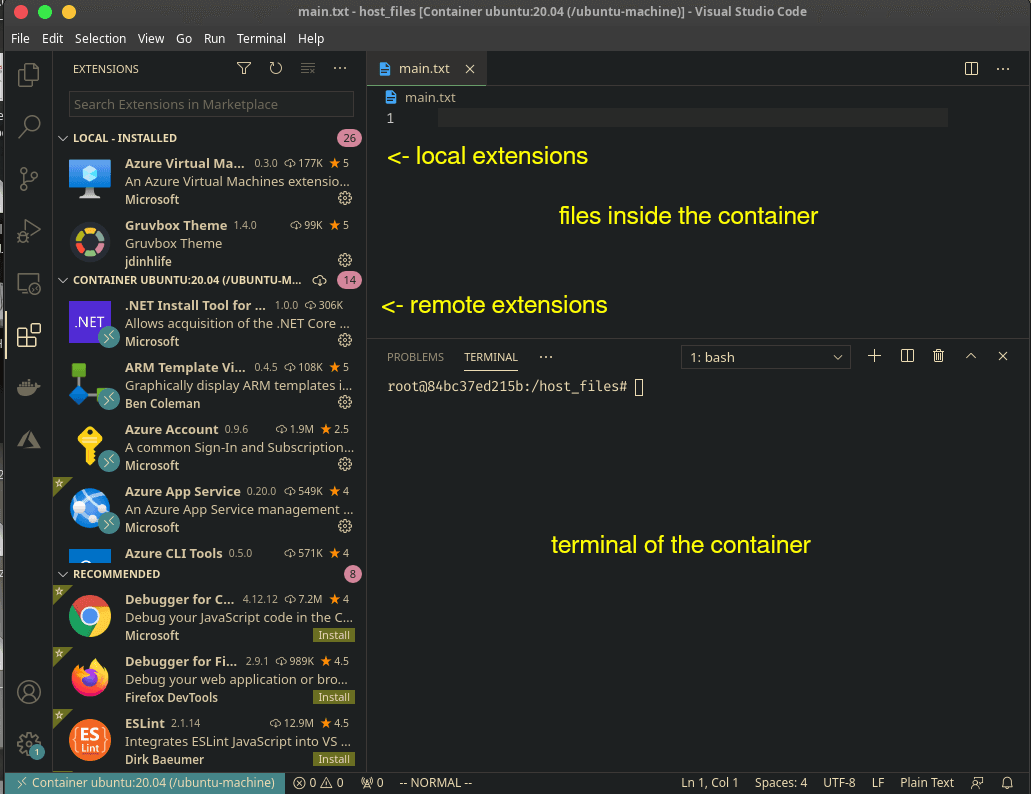Clear extensions search results icon
The image size is (1031, 794).
pyautogui.click(x=308, y=68)
